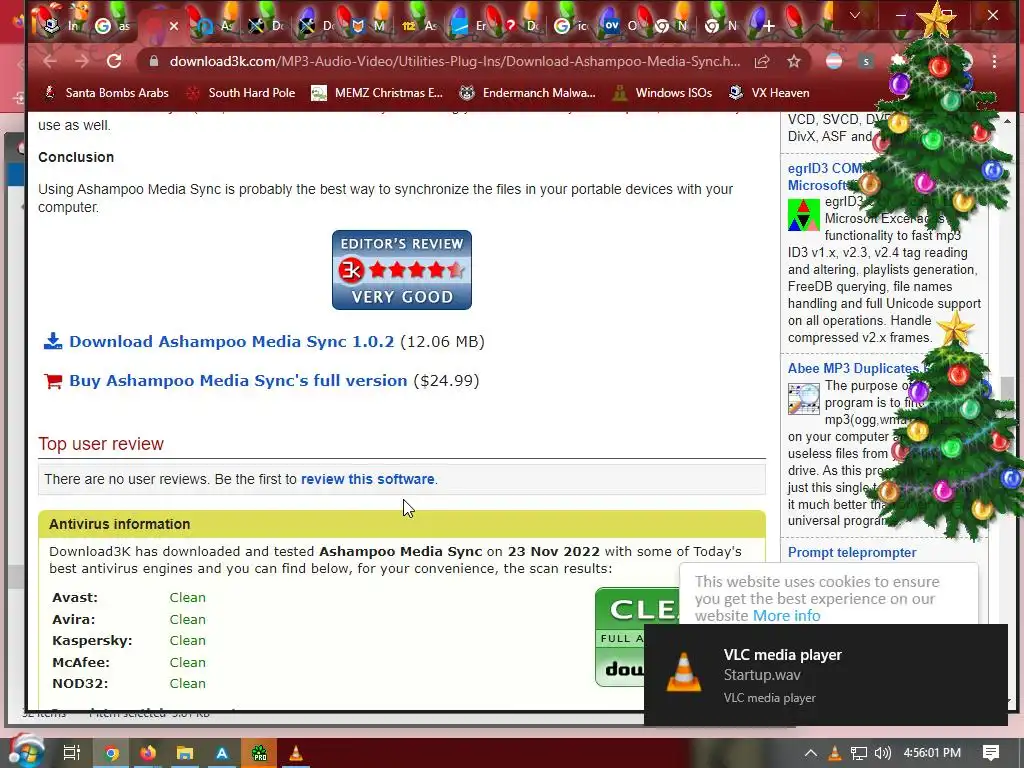Image resolution: width=1024 pixels, height=768 pixels.
Task: Click the Abee MP3 magnifier thumbnail
Action: pos(803,398)
